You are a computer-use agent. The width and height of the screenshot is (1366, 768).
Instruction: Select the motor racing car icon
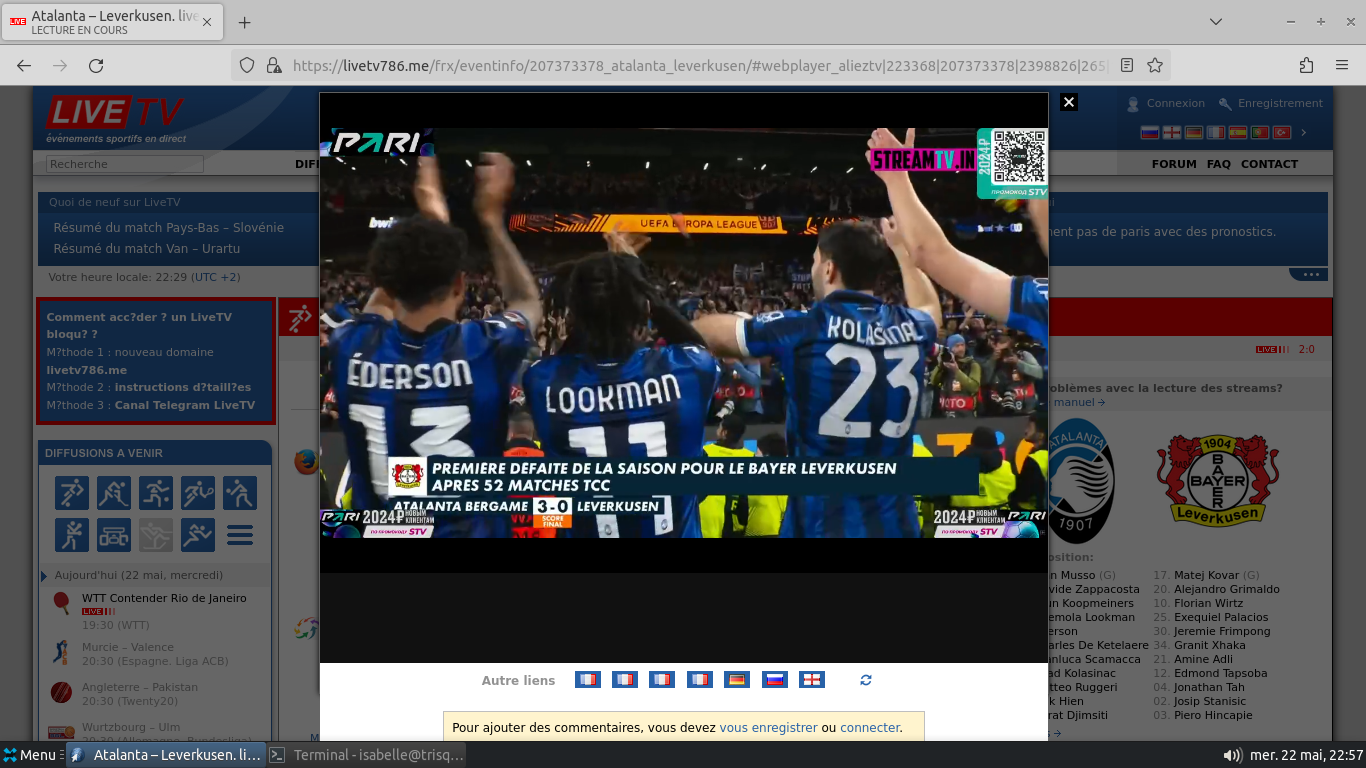pos(114,535)
